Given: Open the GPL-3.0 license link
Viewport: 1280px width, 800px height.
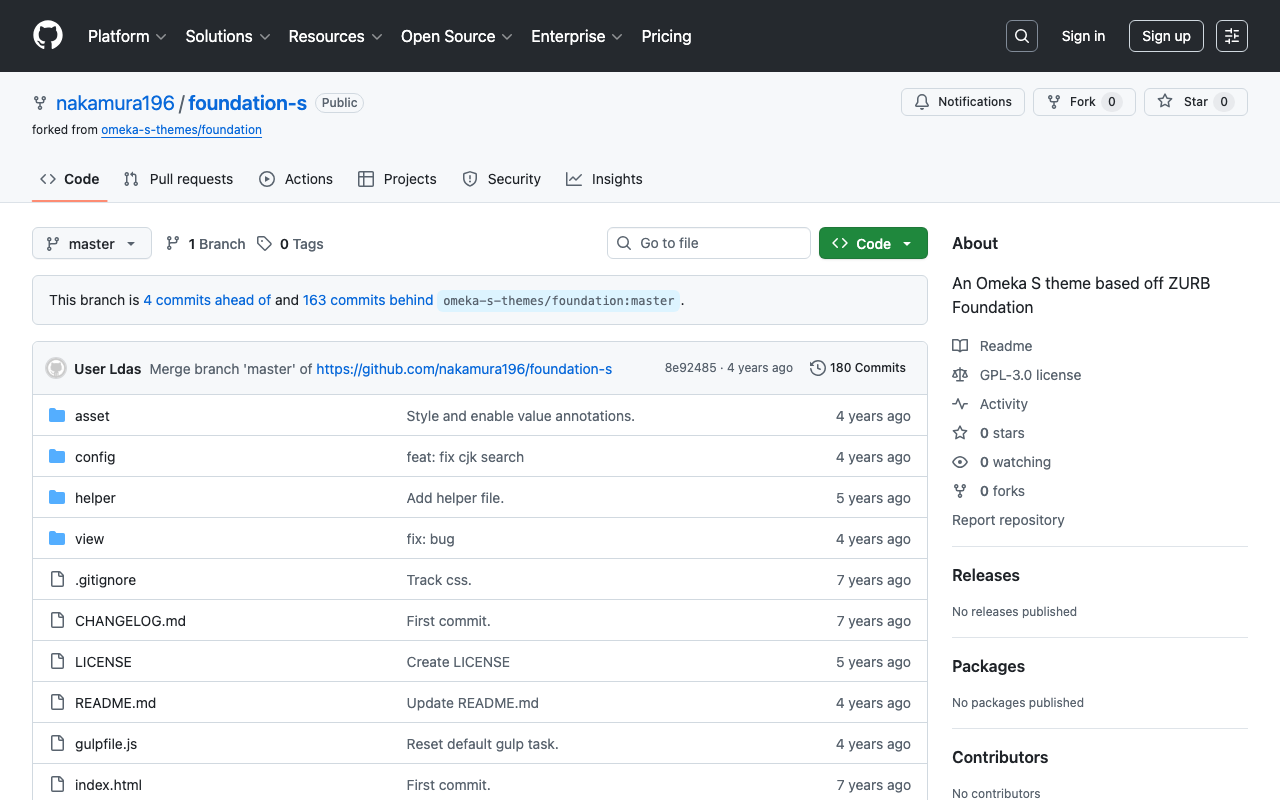Looking at the screenshot, I should (x=1030, y=375).
